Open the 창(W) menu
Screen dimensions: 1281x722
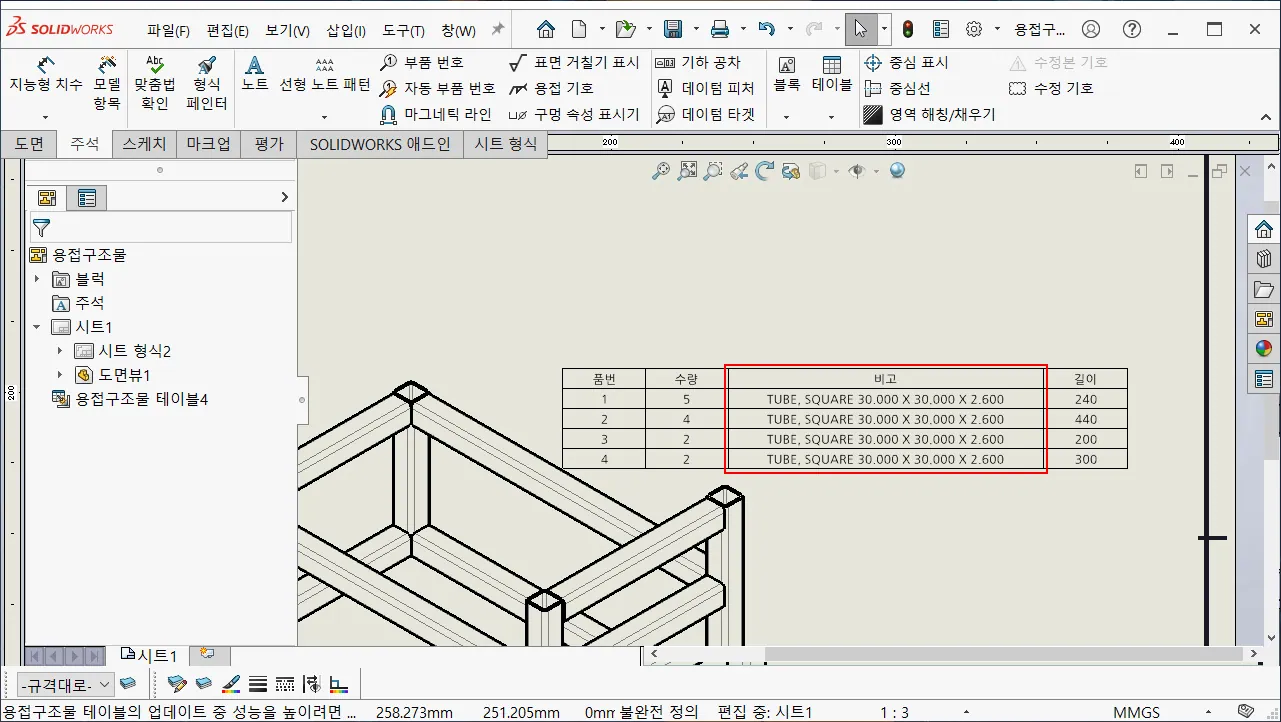tap(458, 30)
